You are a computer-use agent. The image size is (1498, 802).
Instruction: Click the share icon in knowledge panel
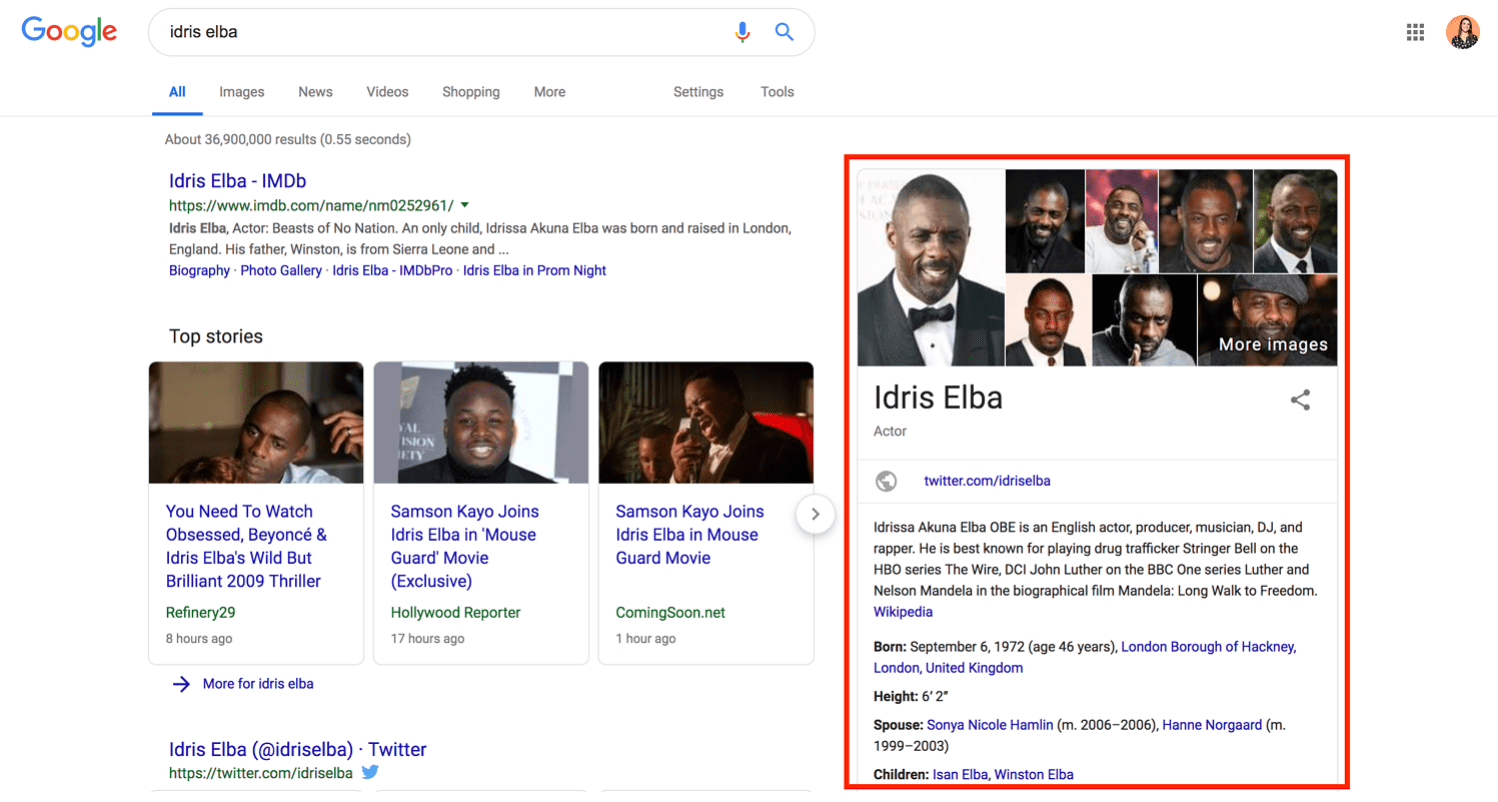click(x=1300, y=400)
